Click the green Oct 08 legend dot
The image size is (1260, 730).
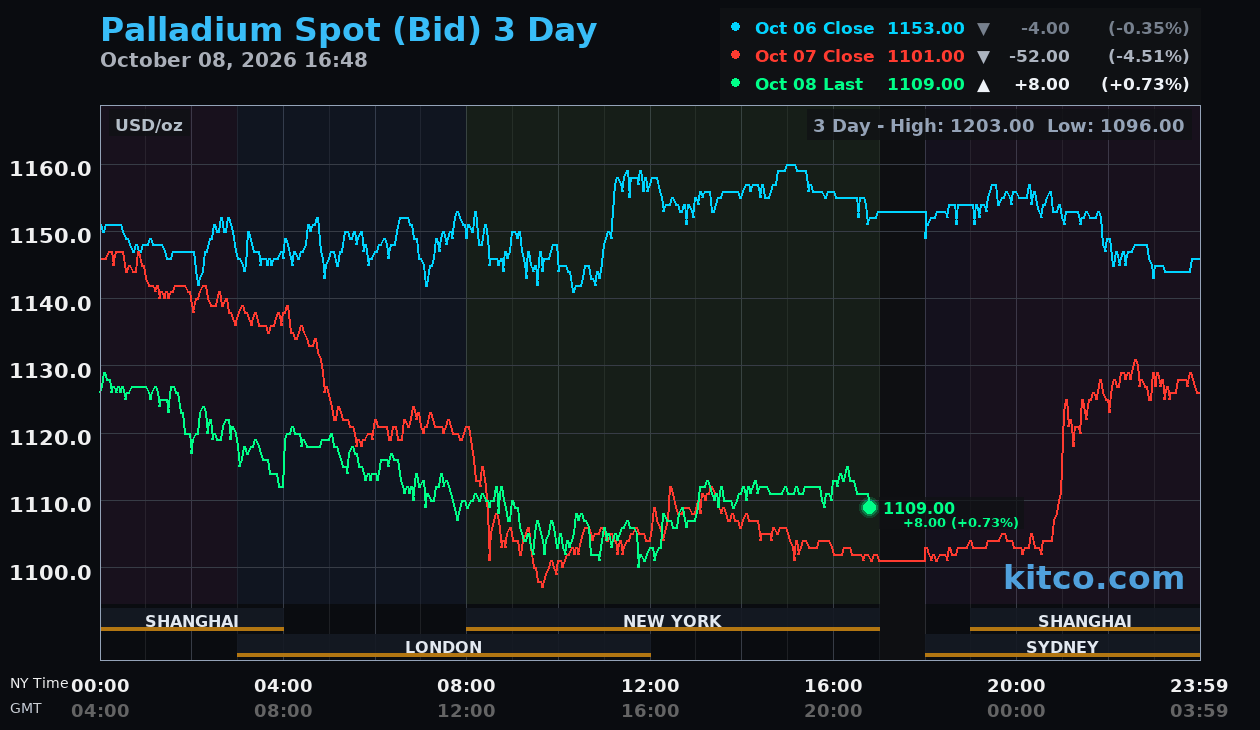point(736,83)
